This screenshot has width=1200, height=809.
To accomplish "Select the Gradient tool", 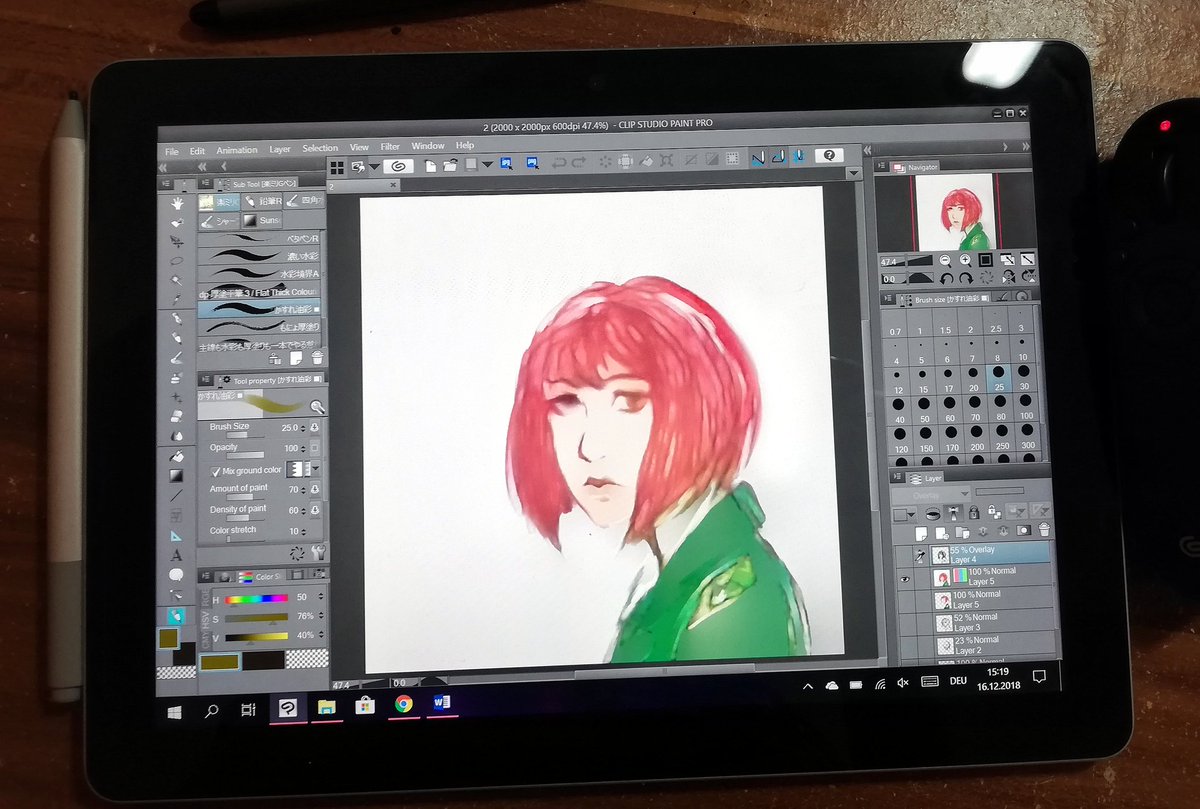I will coord(177,475).
